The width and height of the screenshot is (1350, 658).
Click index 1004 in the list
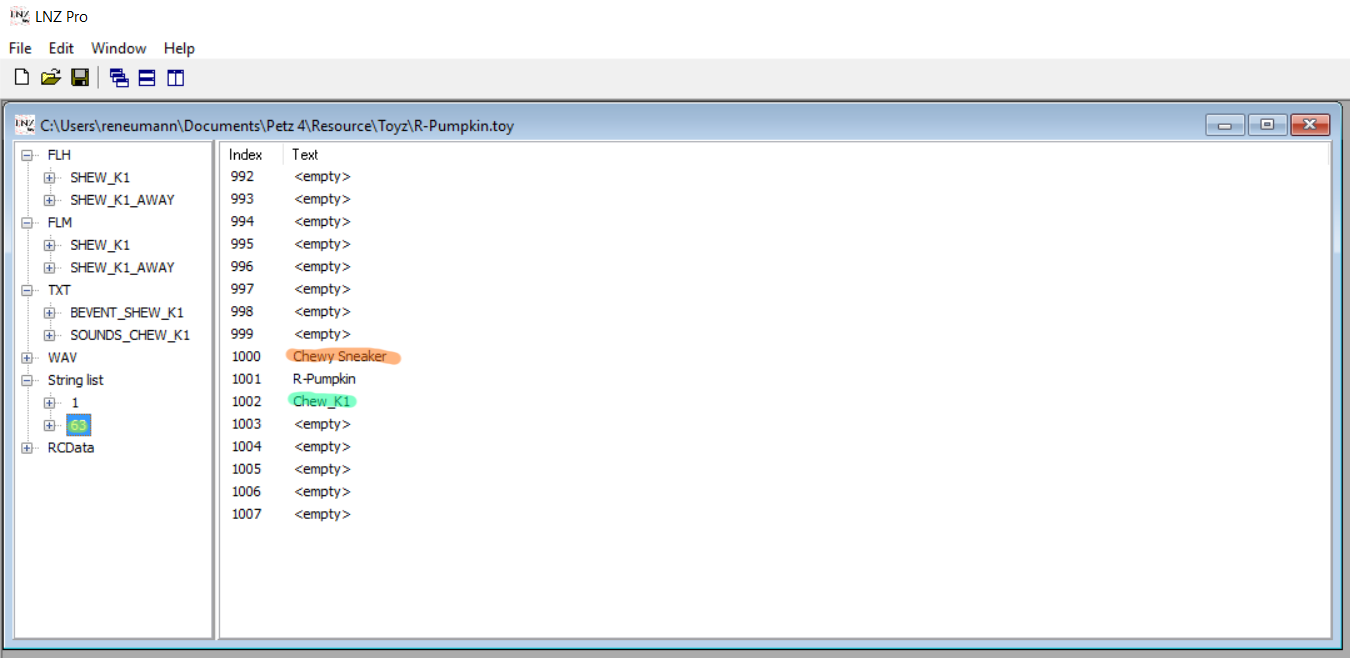[245, 446]
